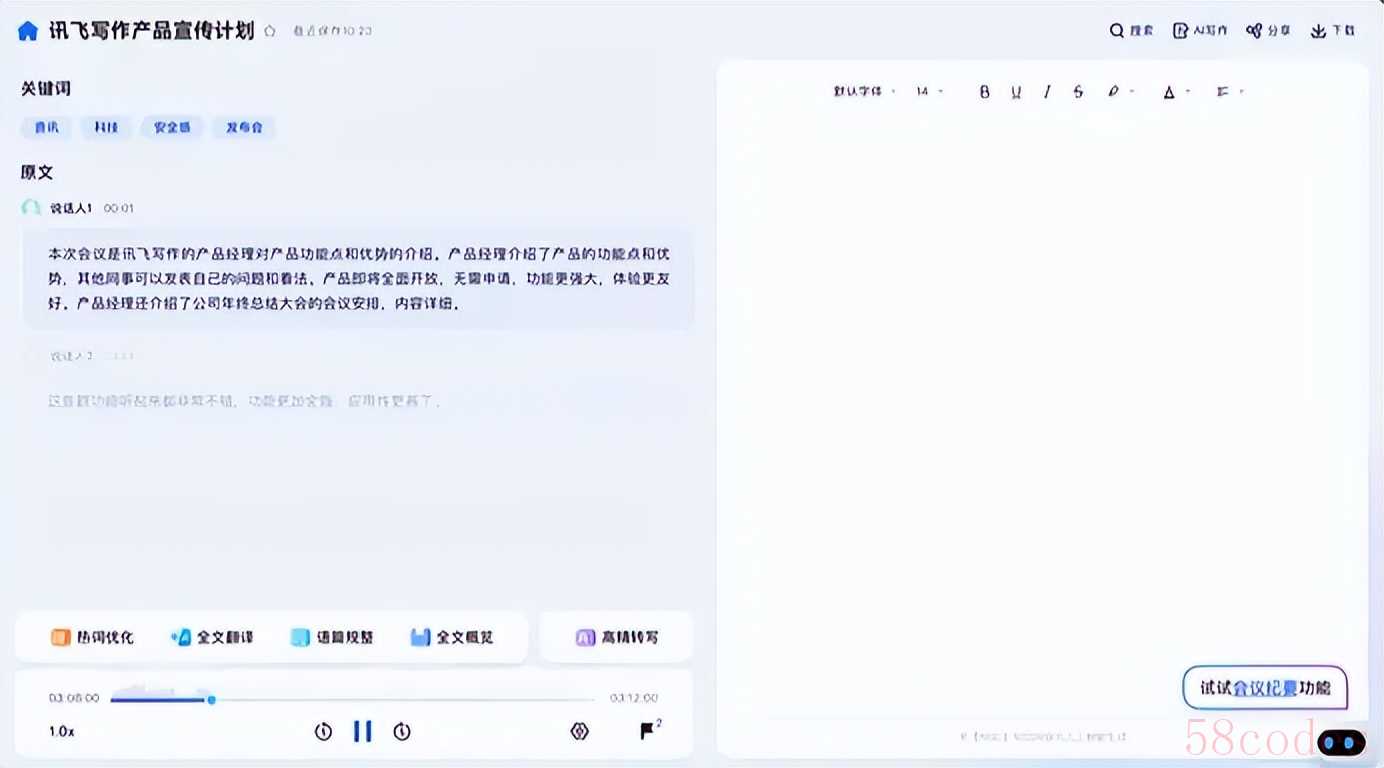The image size is (1384, 768).
Task: Toggle italic formatting
Action: click(x=1047, y=92)
